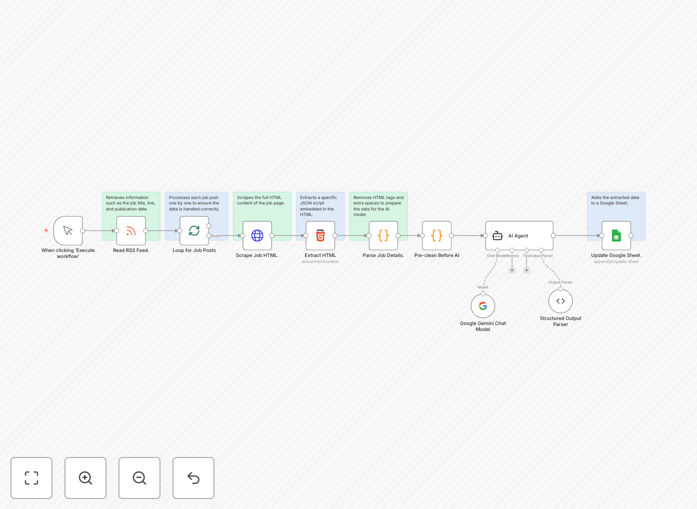The height and width of the screenshot is (509, 697).
Task: Select the Structured Output Parser node
Action: point(561,301)
